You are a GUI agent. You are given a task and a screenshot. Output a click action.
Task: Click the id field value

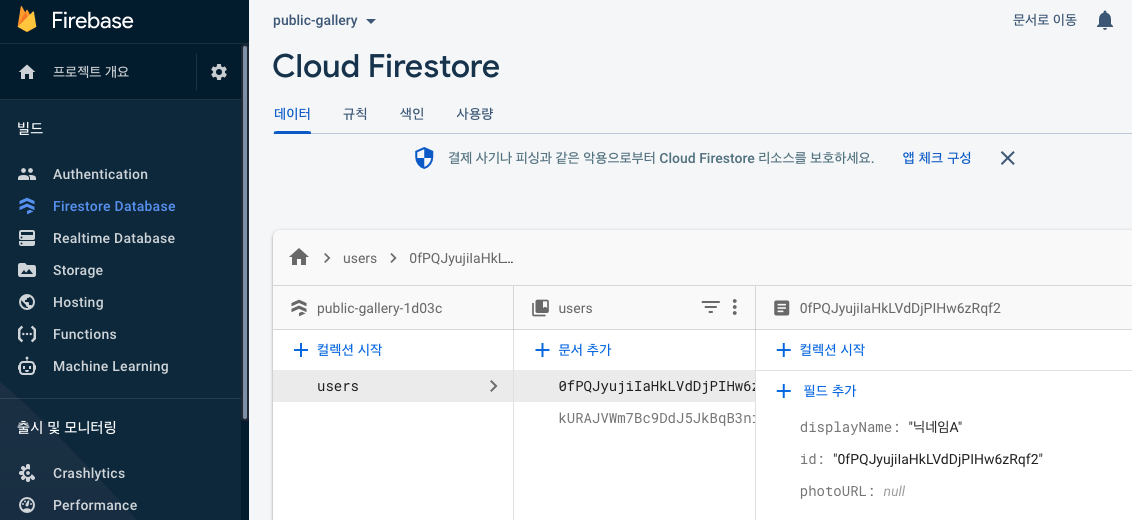938,459
